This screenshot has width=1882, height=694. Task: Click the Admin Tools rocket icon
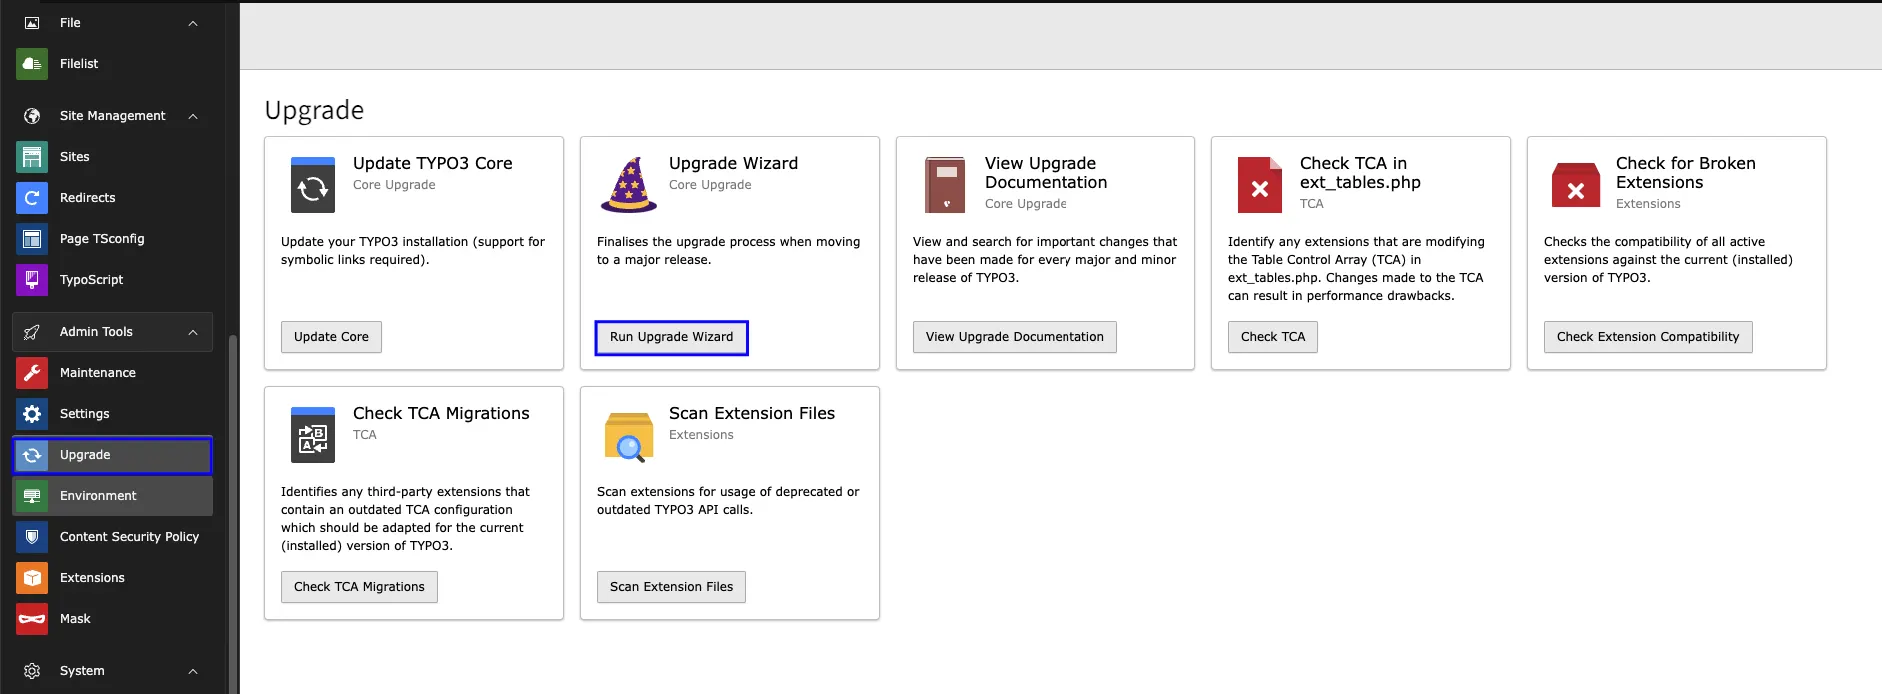tap(32, 332)
